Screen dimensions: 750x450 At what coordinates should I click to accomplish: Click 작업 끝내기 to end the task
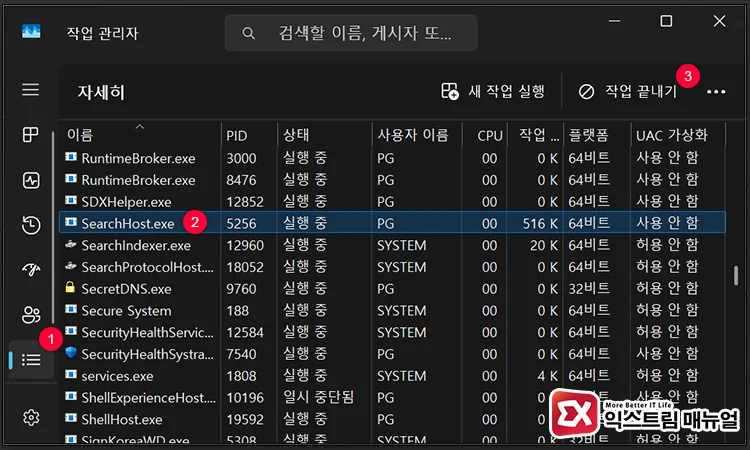[627, 91]
